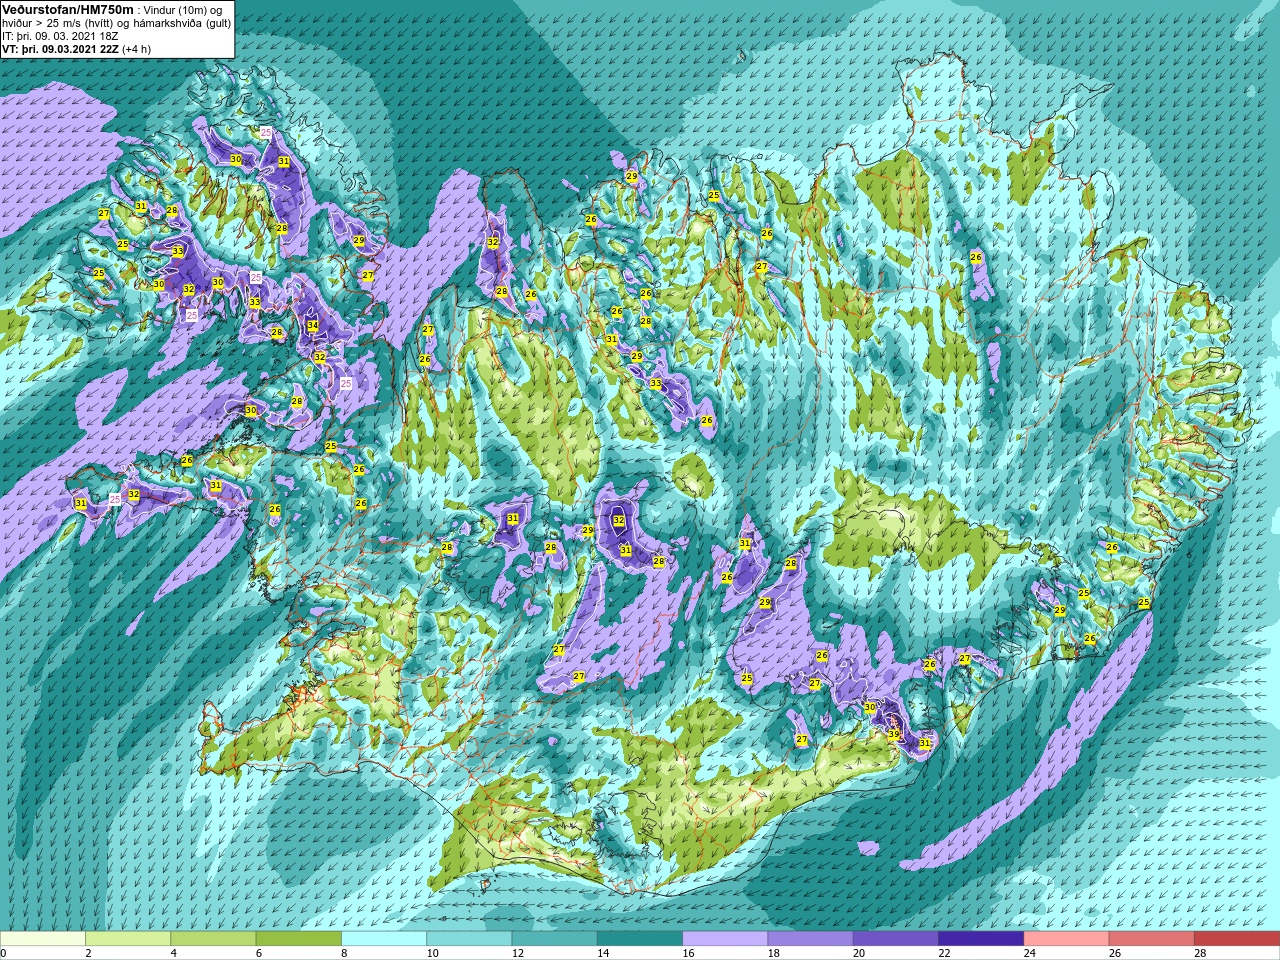1280x960 pixels.
Task: Click the 0–2 m/s pale yellow legend swatch
Action: [43, 939]
